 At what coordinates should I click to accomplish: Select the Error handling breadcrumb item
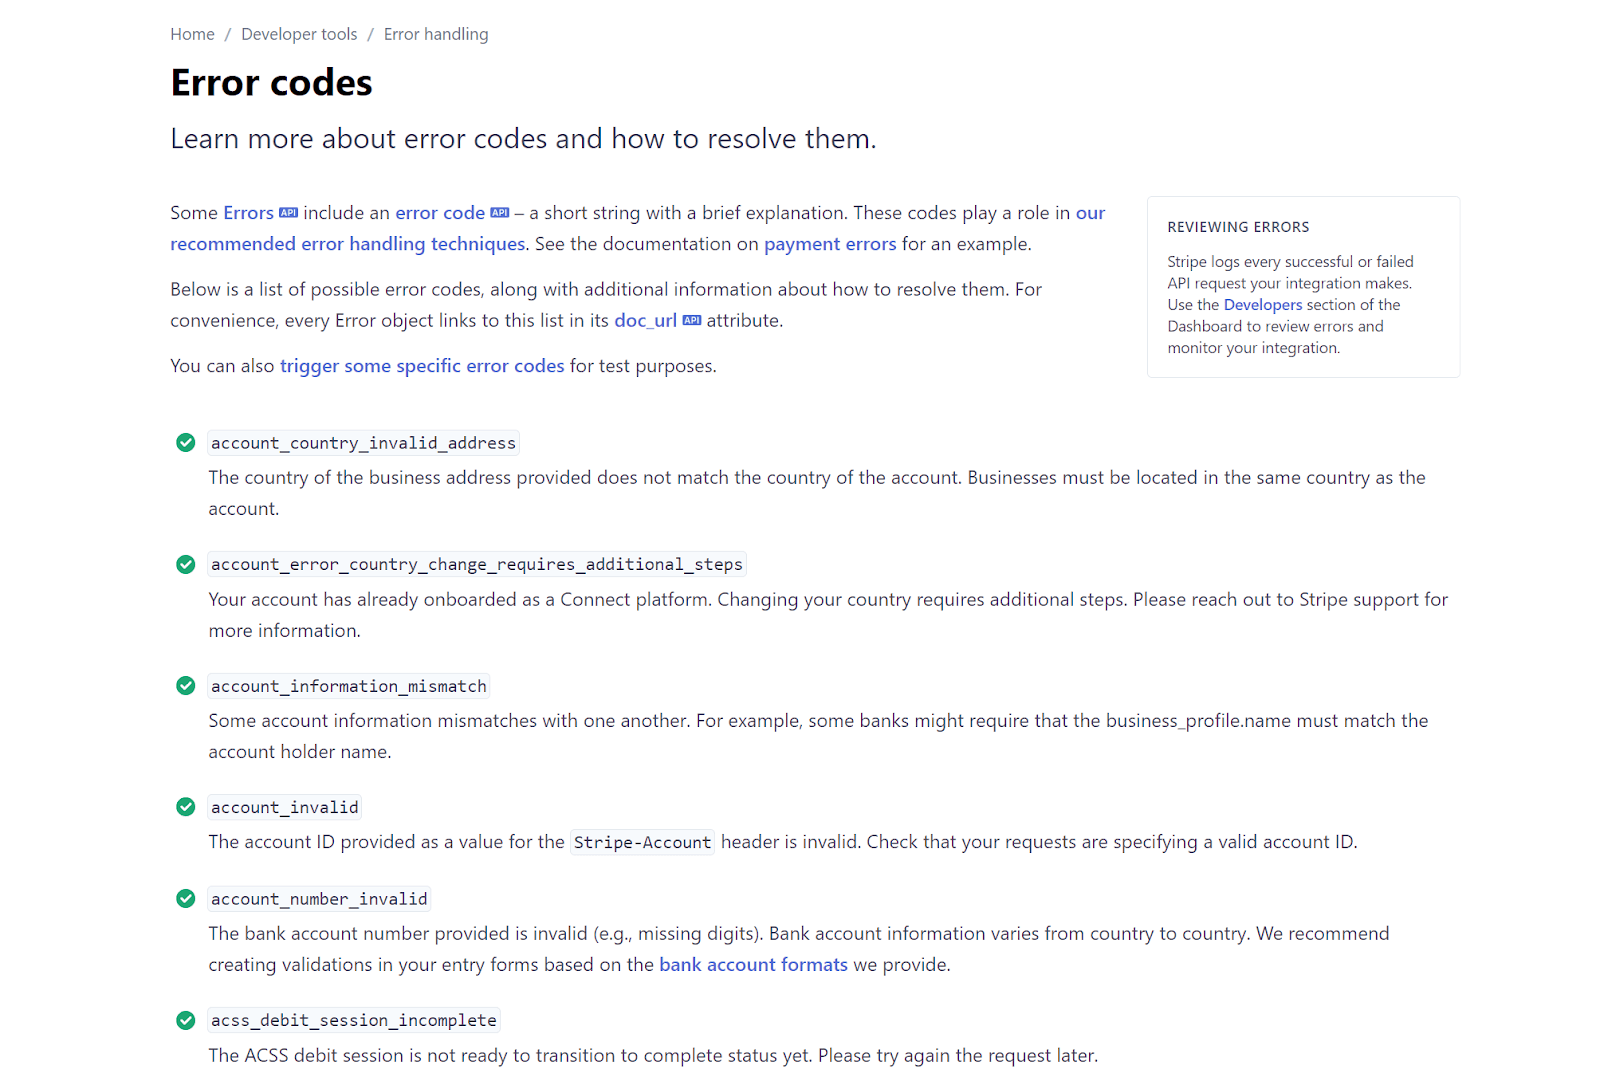[435, 33]
